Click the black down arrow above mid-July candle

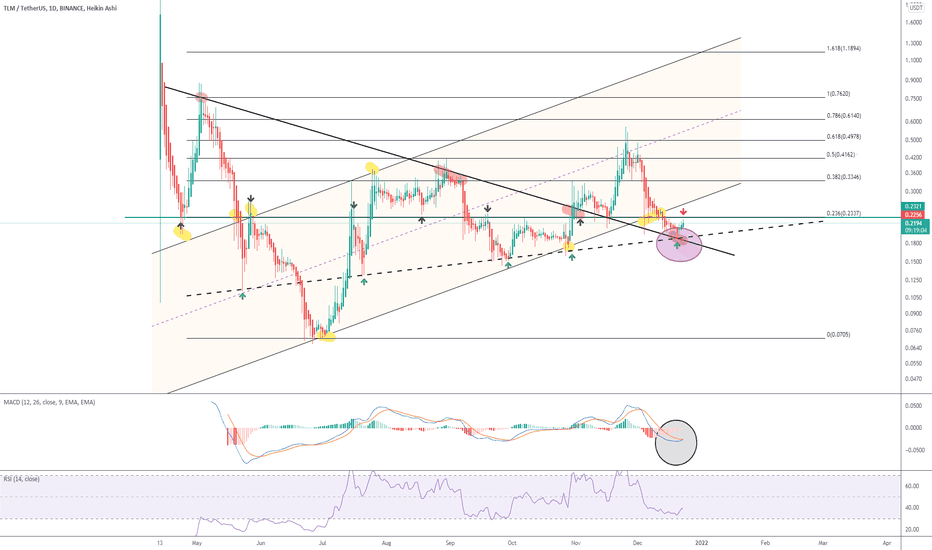coord(354,205)
